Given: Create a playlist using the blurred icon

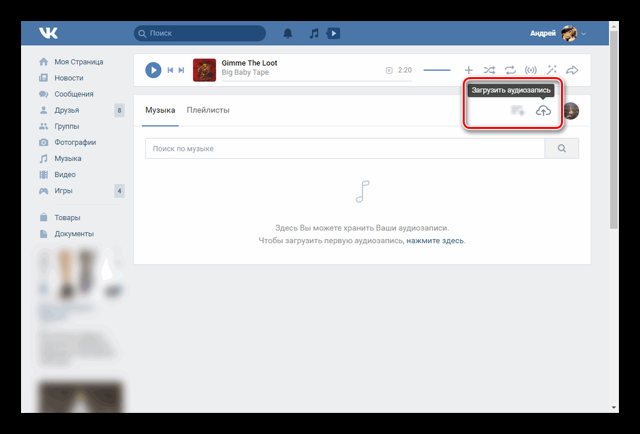Looking at the screenshot, I should [x=518, y=110].
